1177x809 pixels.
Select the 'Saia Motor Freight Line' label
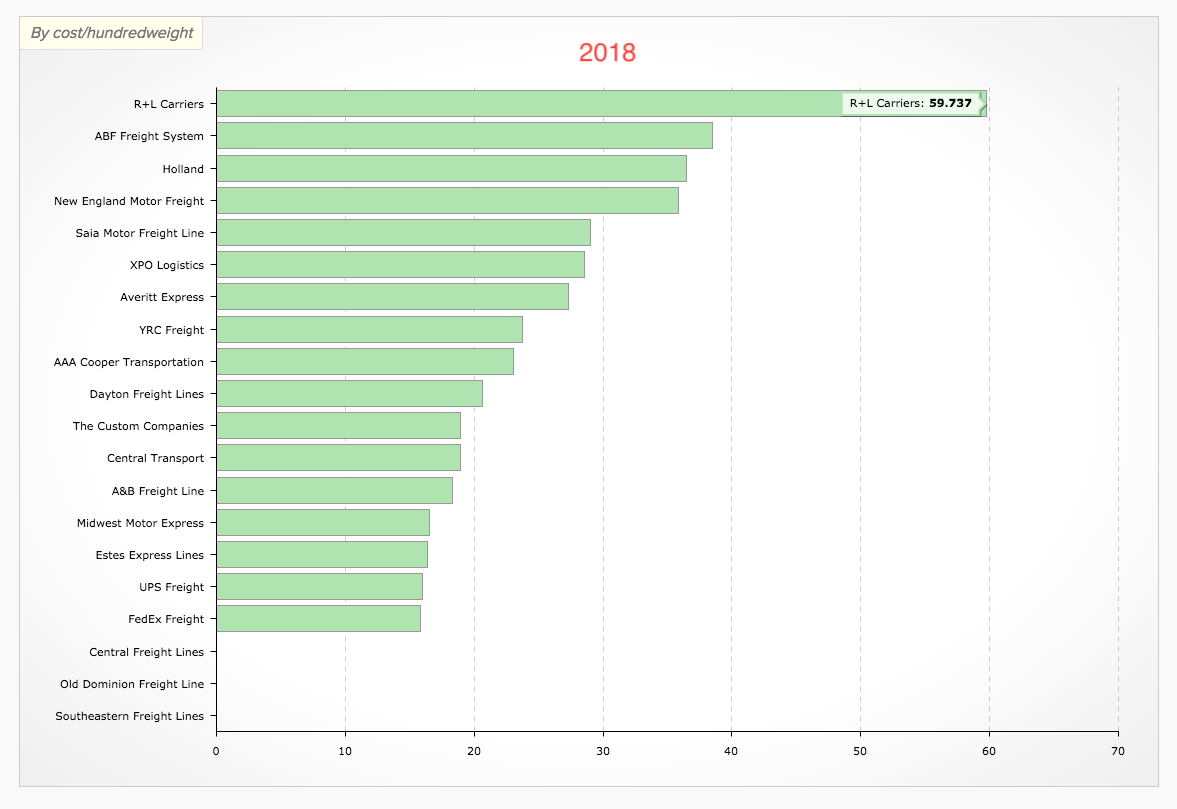140,233
